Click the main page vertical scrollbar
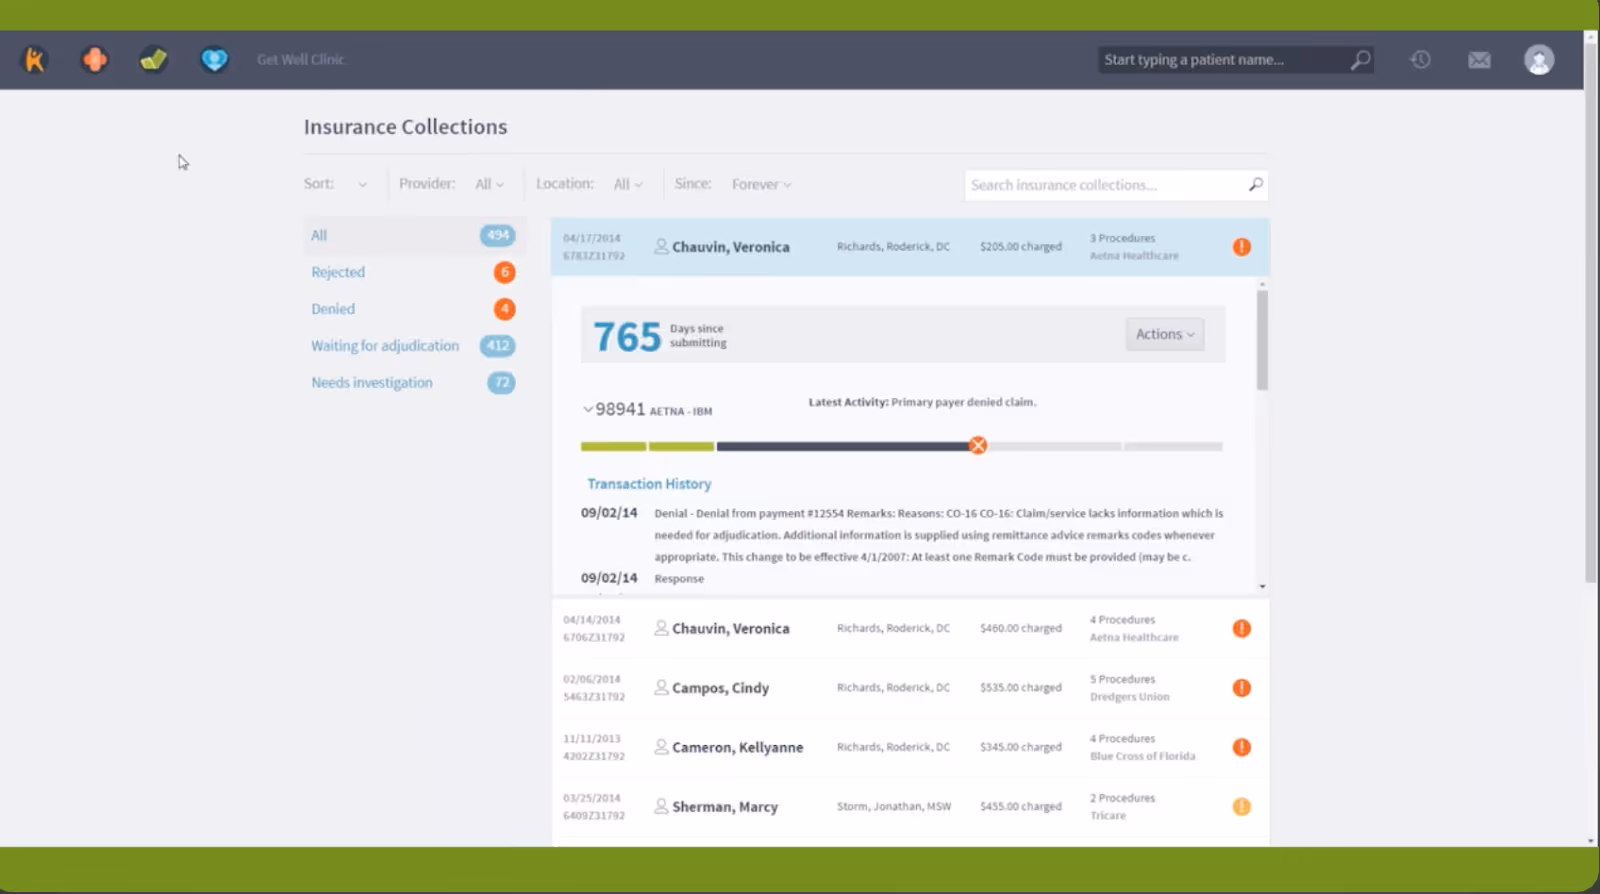Image resolution: width=1600 pixels, height=894 pixels. 1590,312
